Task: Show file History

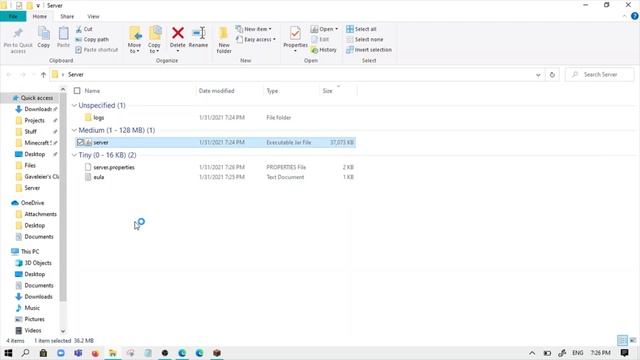Action: click(x=324, y=49)
